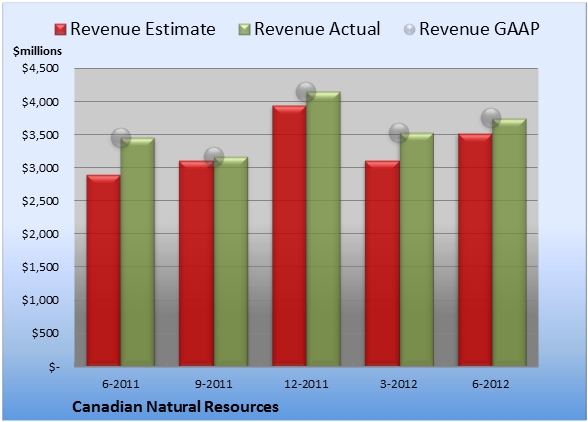Click the red Revenue Estimate legend swatch
588x422 pixels.
[x=60, y=30]
